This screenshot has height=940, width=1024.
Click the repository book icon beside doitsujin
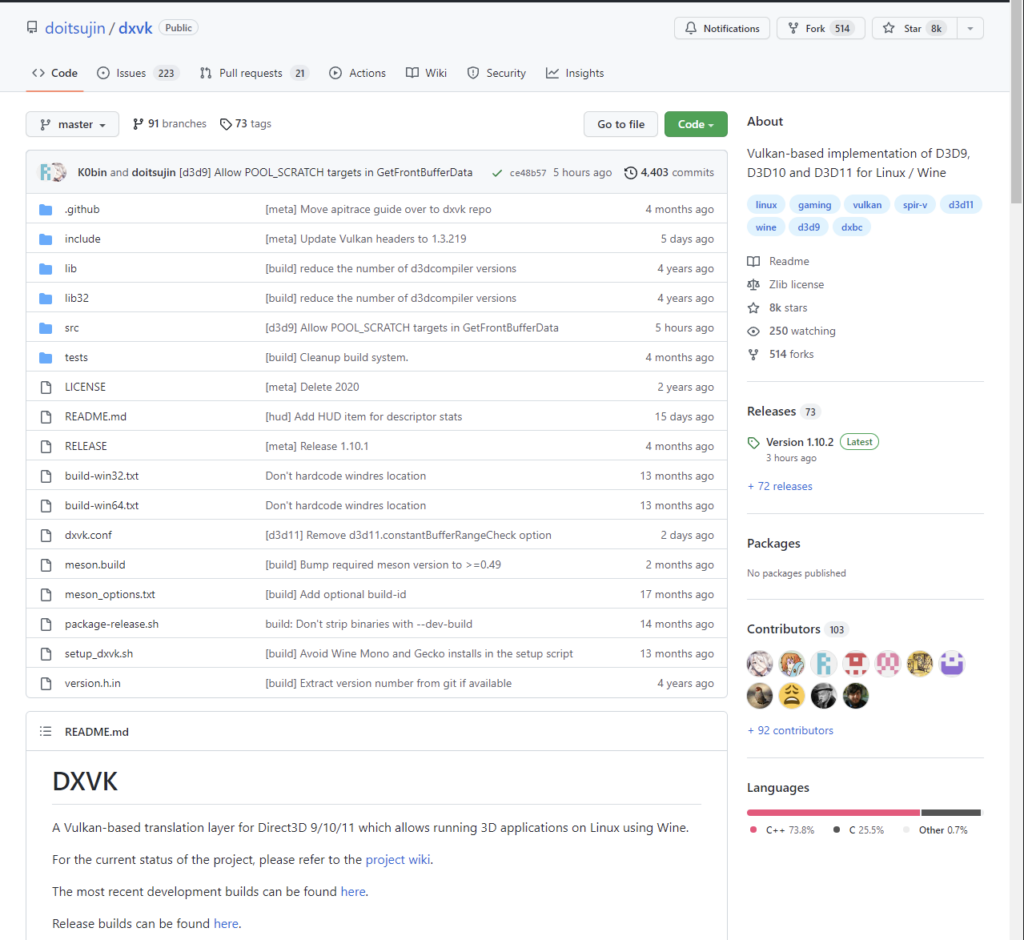[32, 27]
